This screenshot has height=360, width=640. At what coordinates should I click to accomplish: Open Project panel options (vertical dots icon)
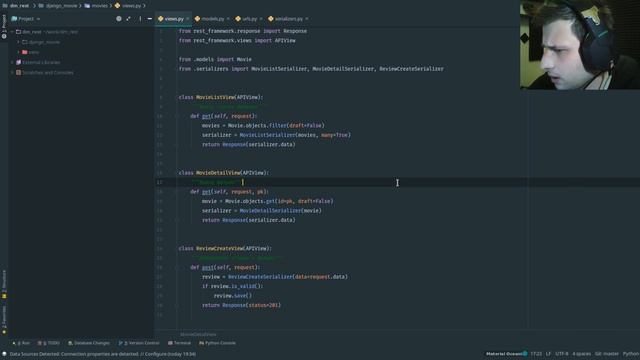pyautogui.click(x=140, y=19)
